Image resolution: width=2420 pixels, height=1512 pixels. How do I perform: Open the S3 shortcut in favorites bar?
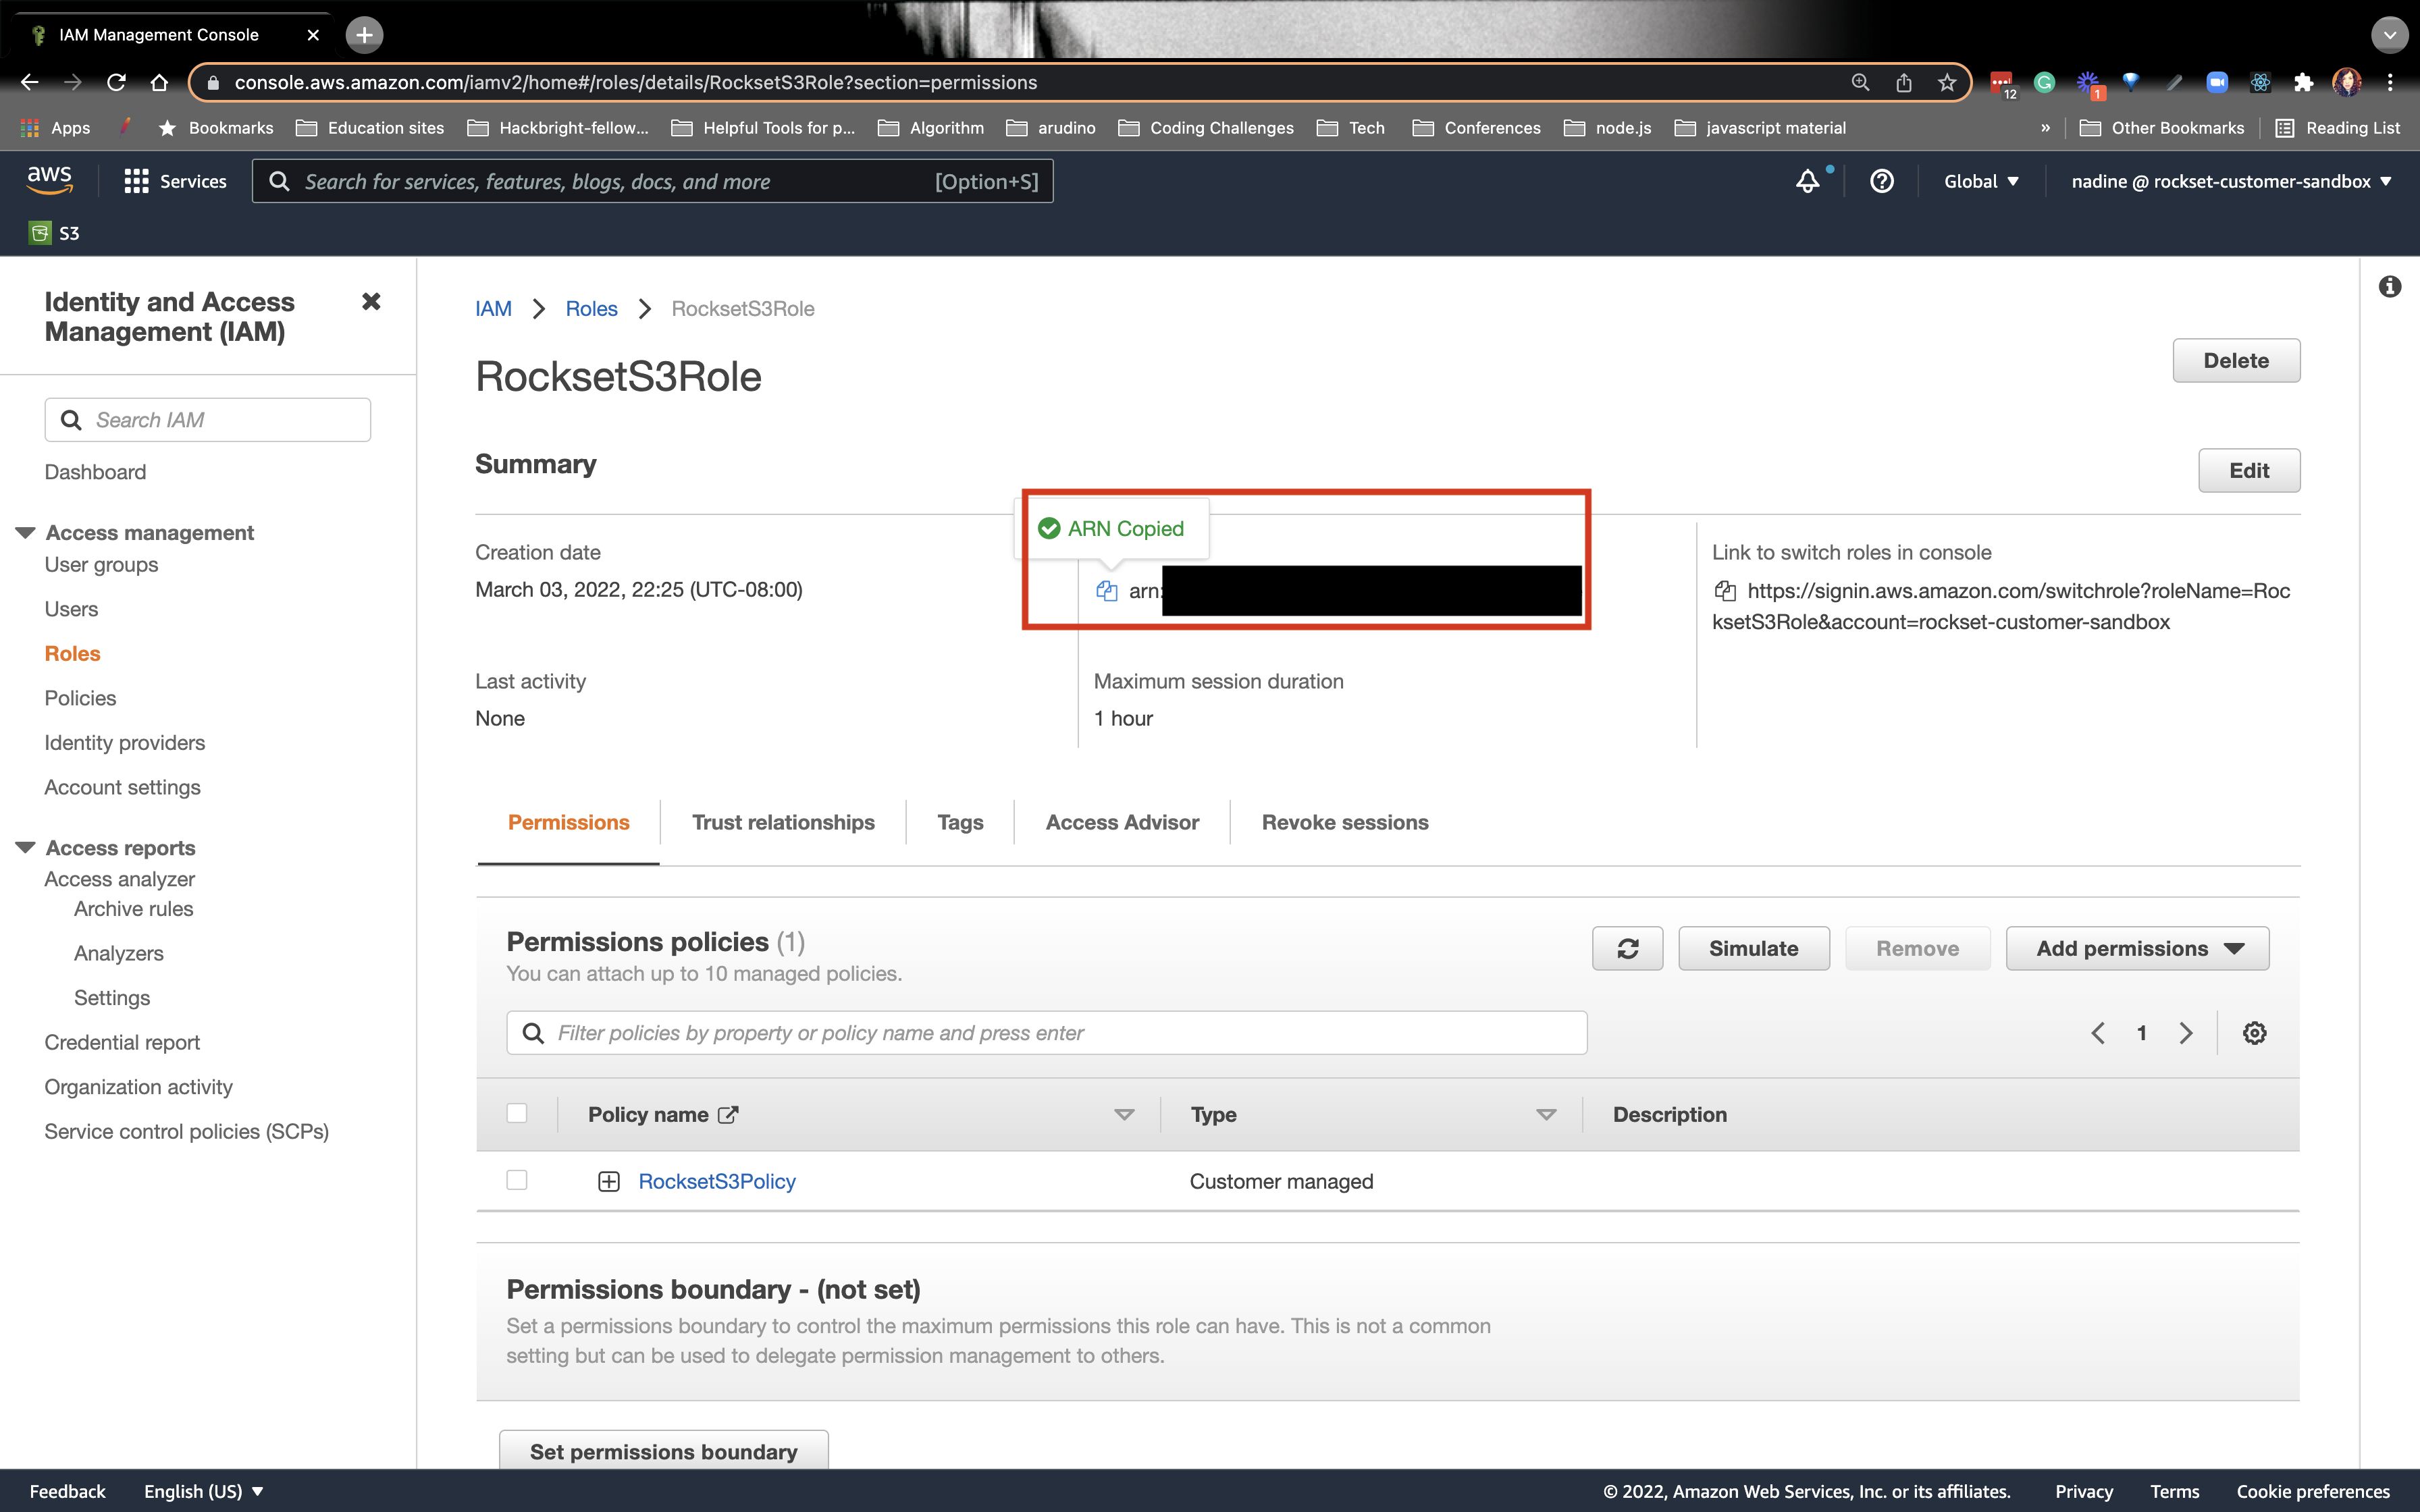(x=54, y=233)
